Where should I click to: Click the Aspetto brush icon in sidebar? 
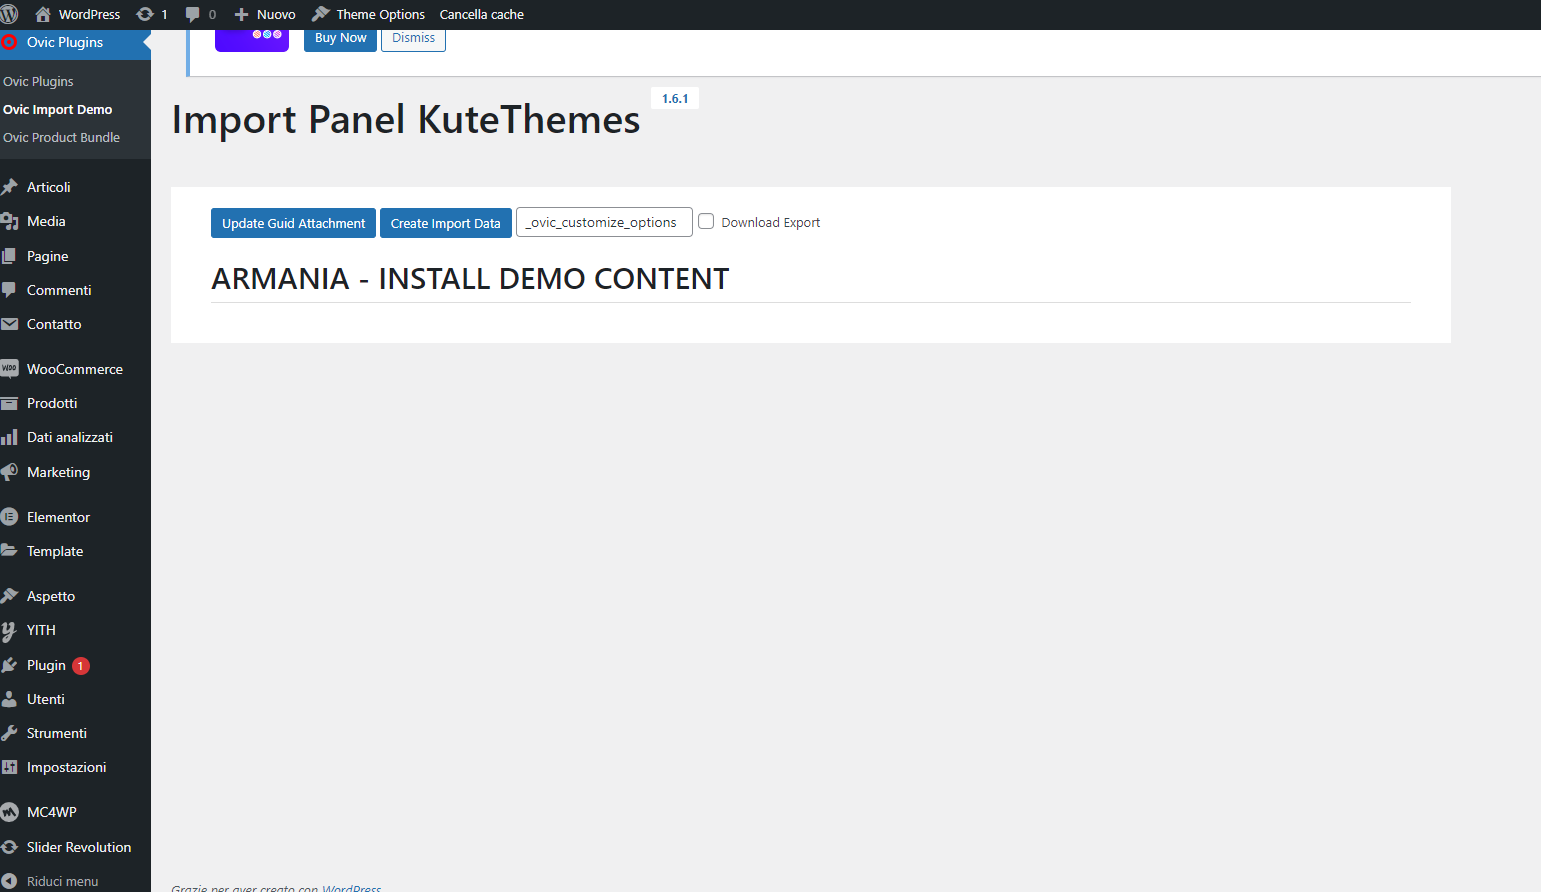(x=9, y=596)
